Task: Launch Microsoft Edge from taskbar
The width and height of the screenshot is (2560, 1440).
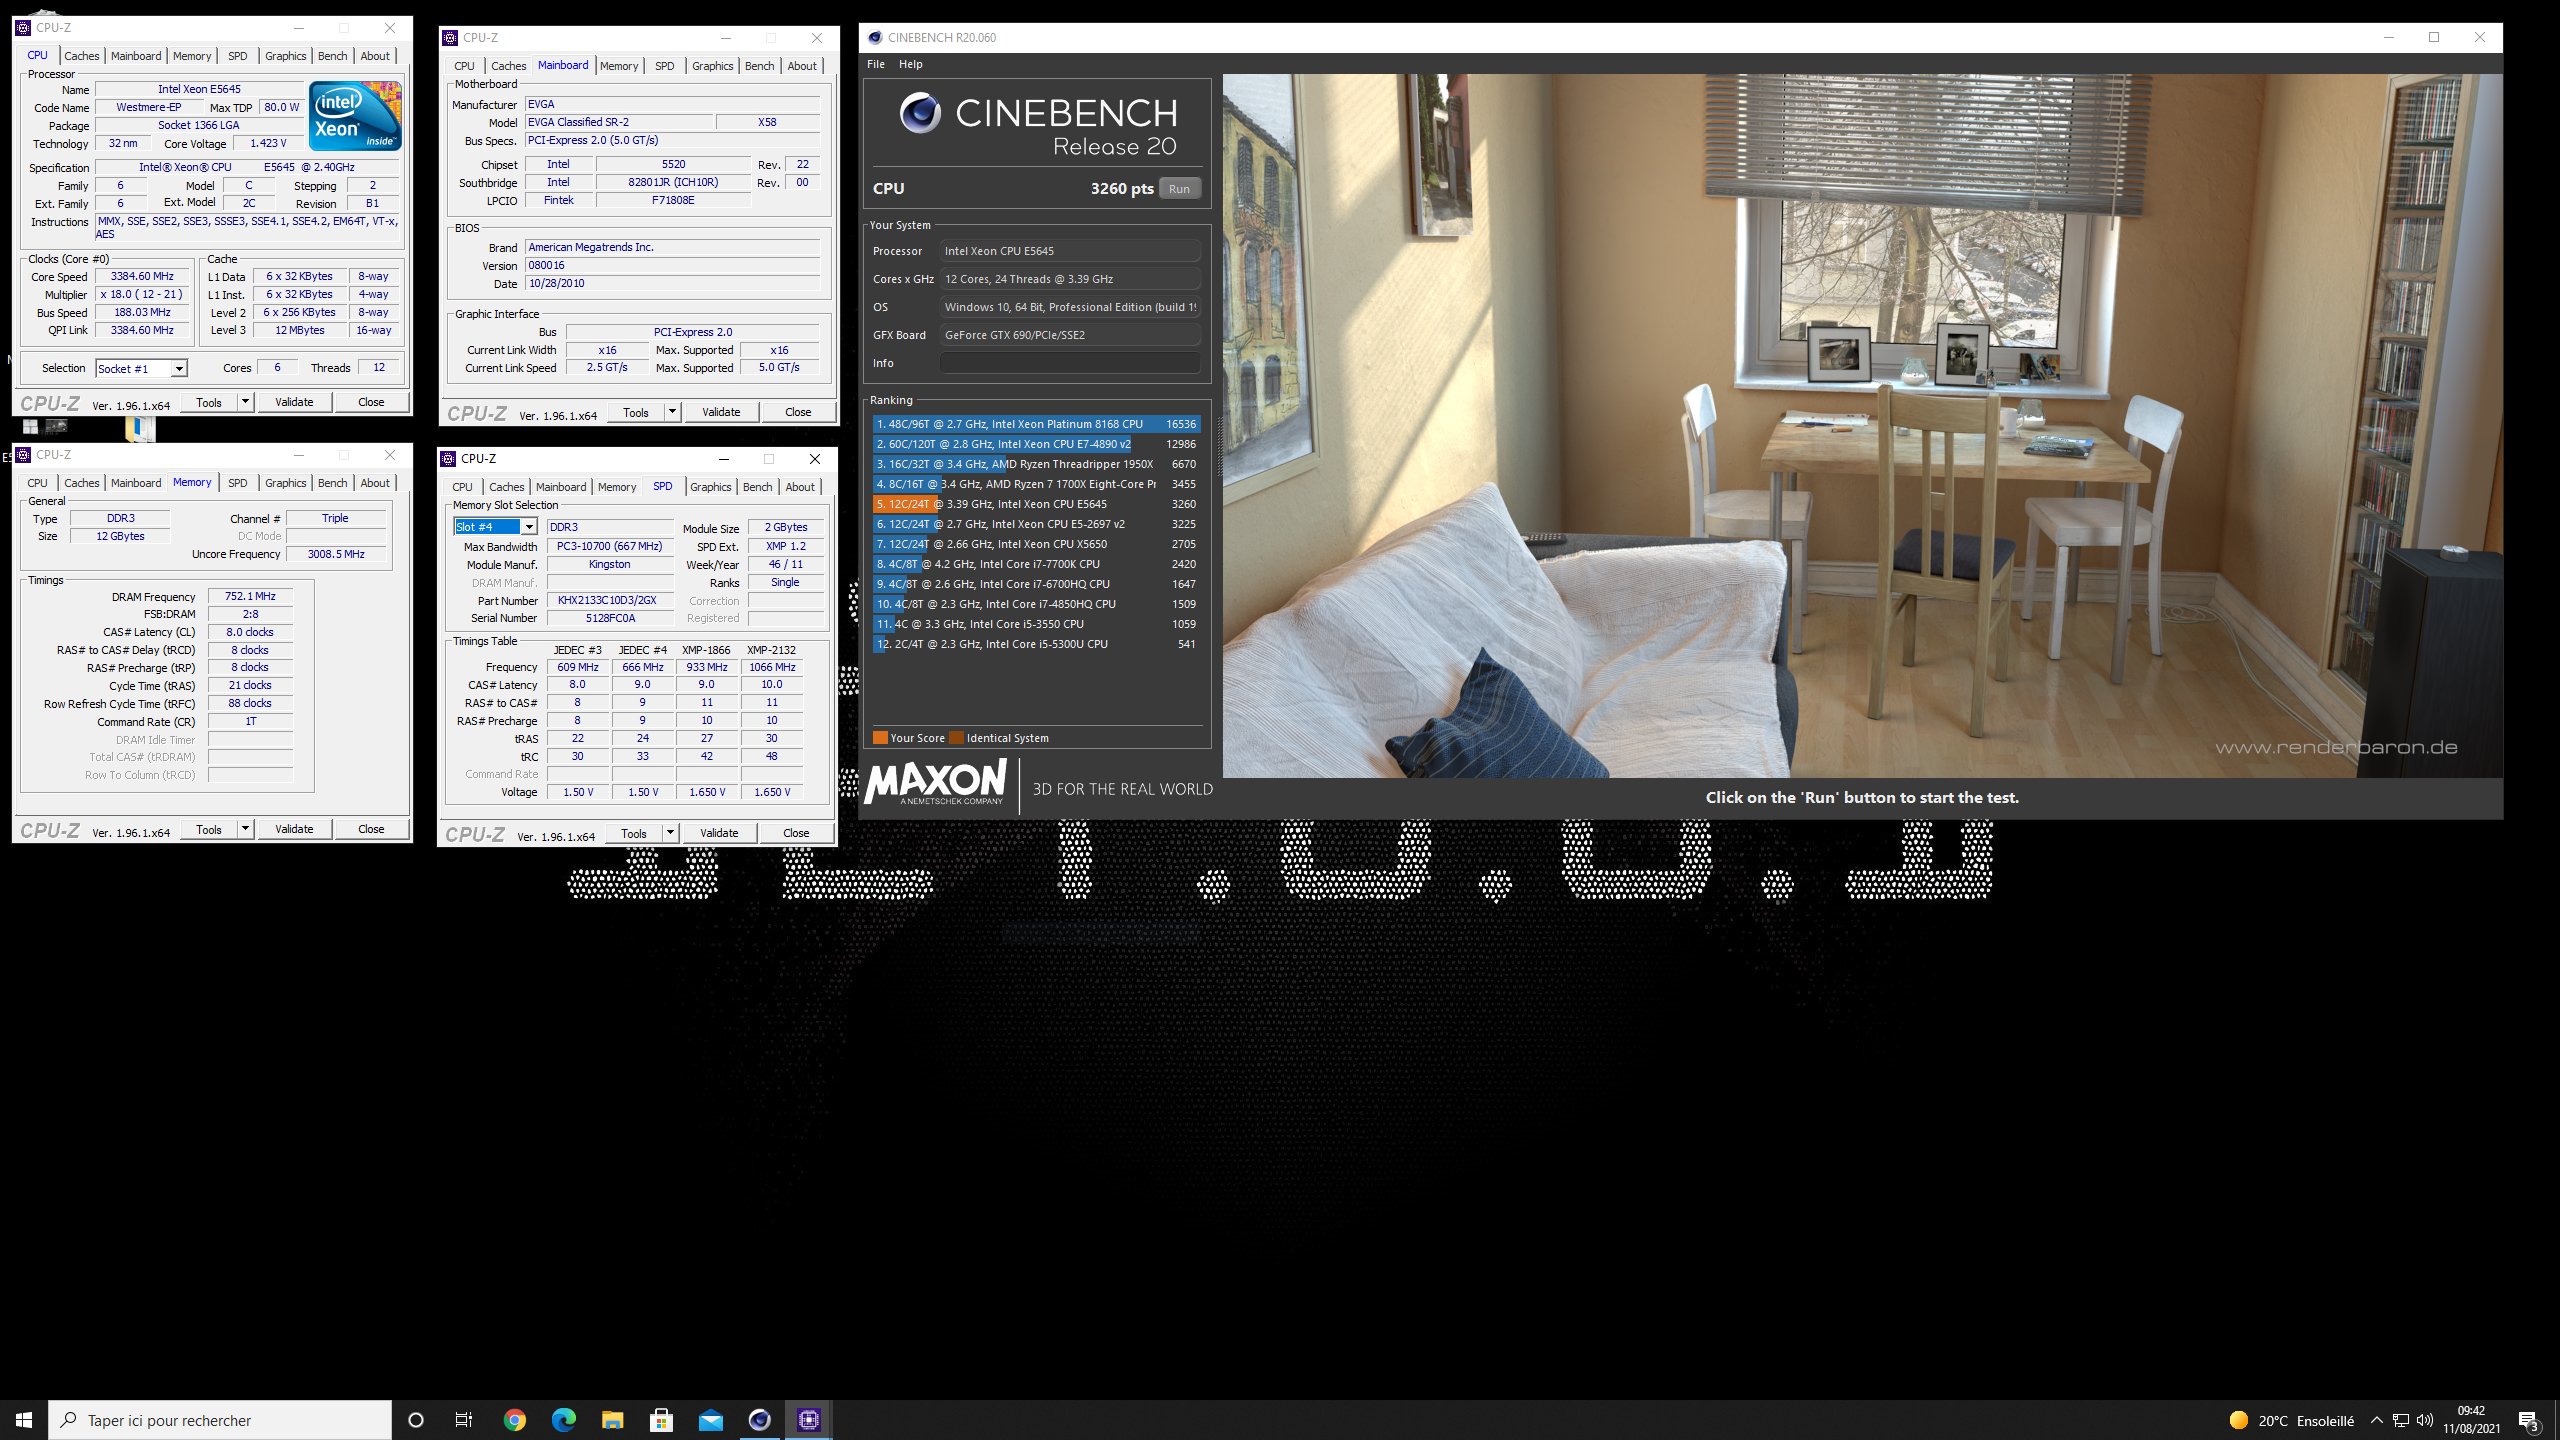Action: click(564, 1420)
